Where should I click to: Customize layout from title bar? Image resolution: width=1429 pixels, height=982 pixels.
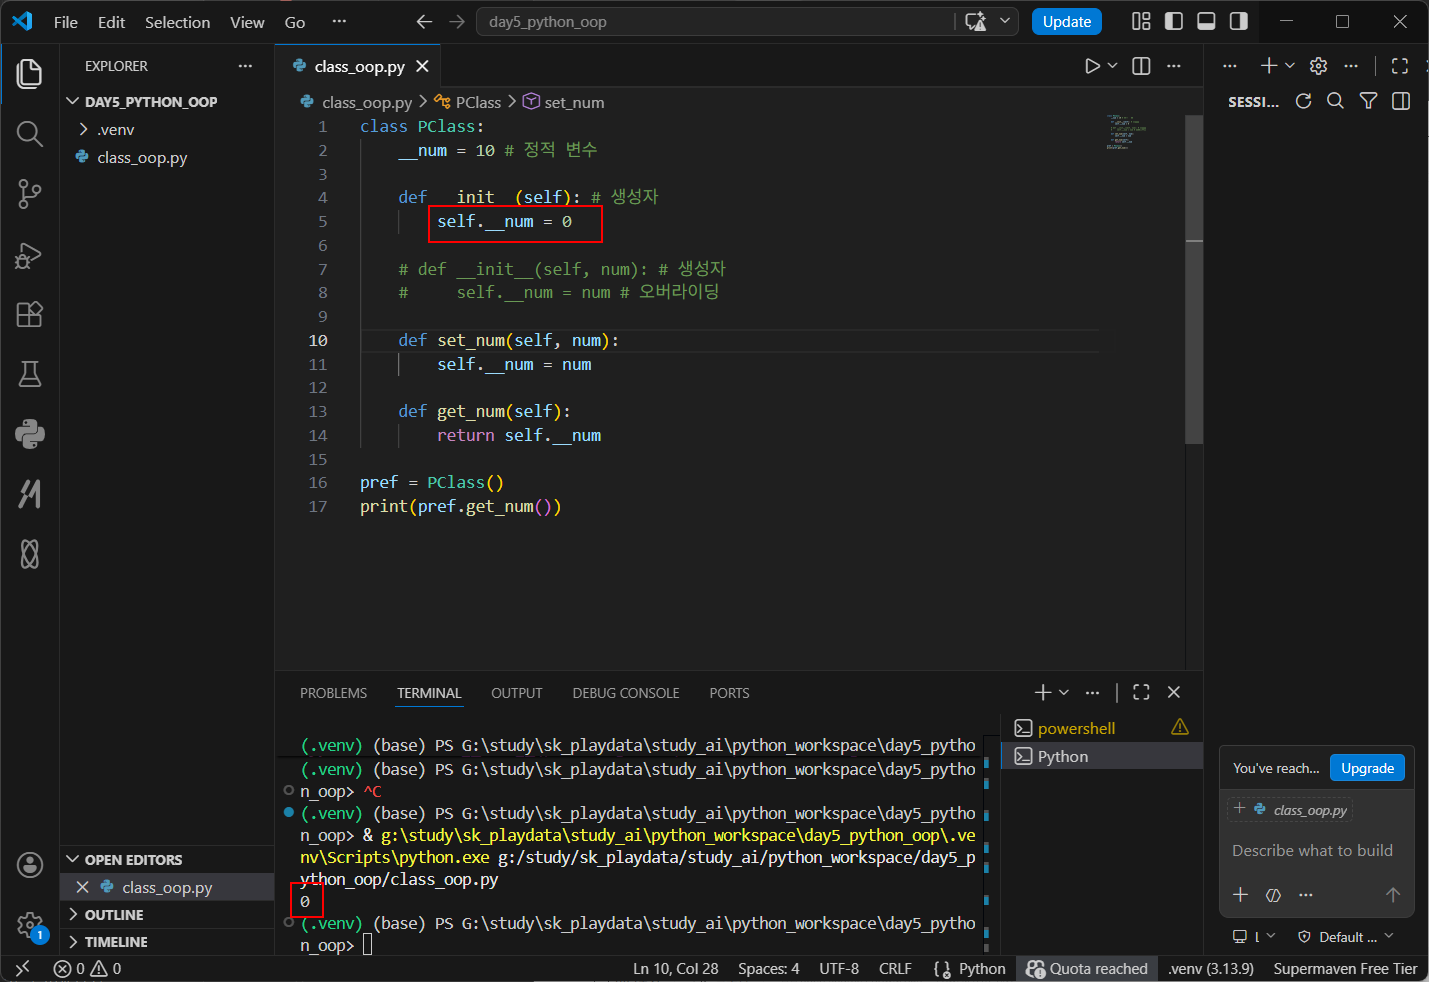1141,22
